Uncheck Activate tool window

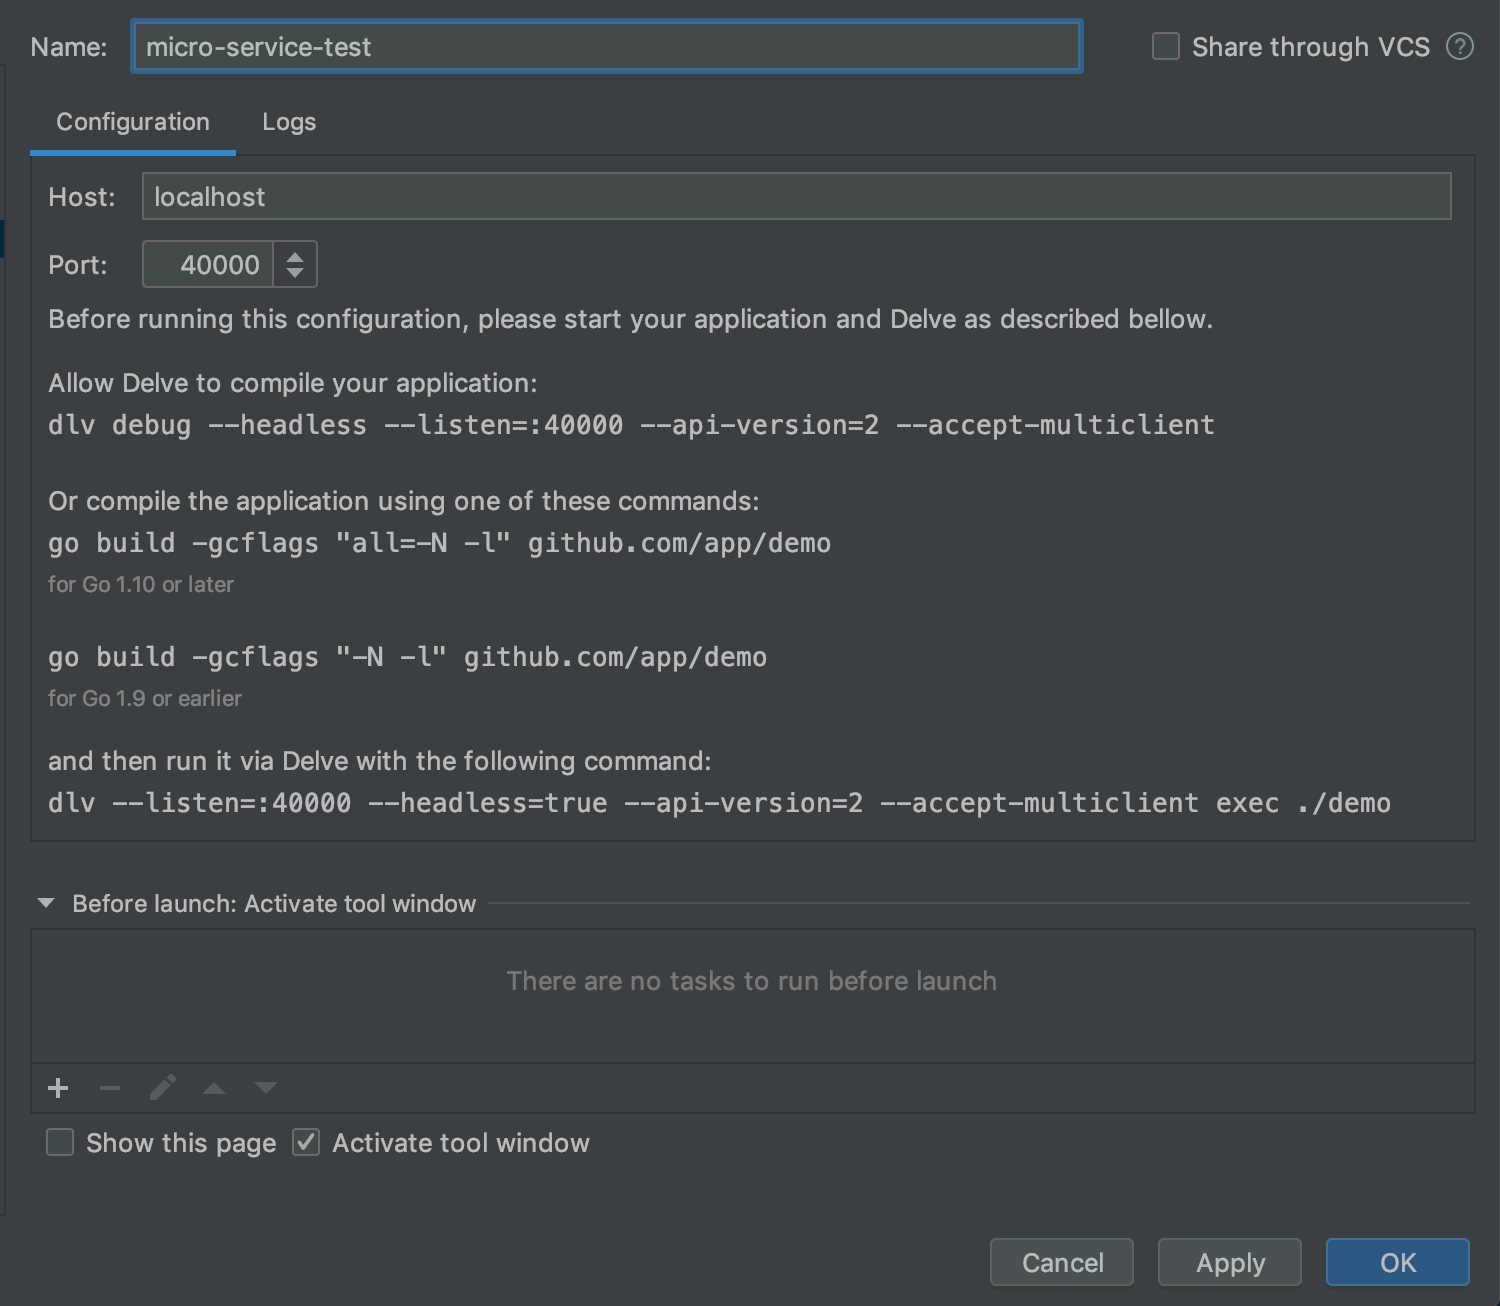click(305, 1142)
